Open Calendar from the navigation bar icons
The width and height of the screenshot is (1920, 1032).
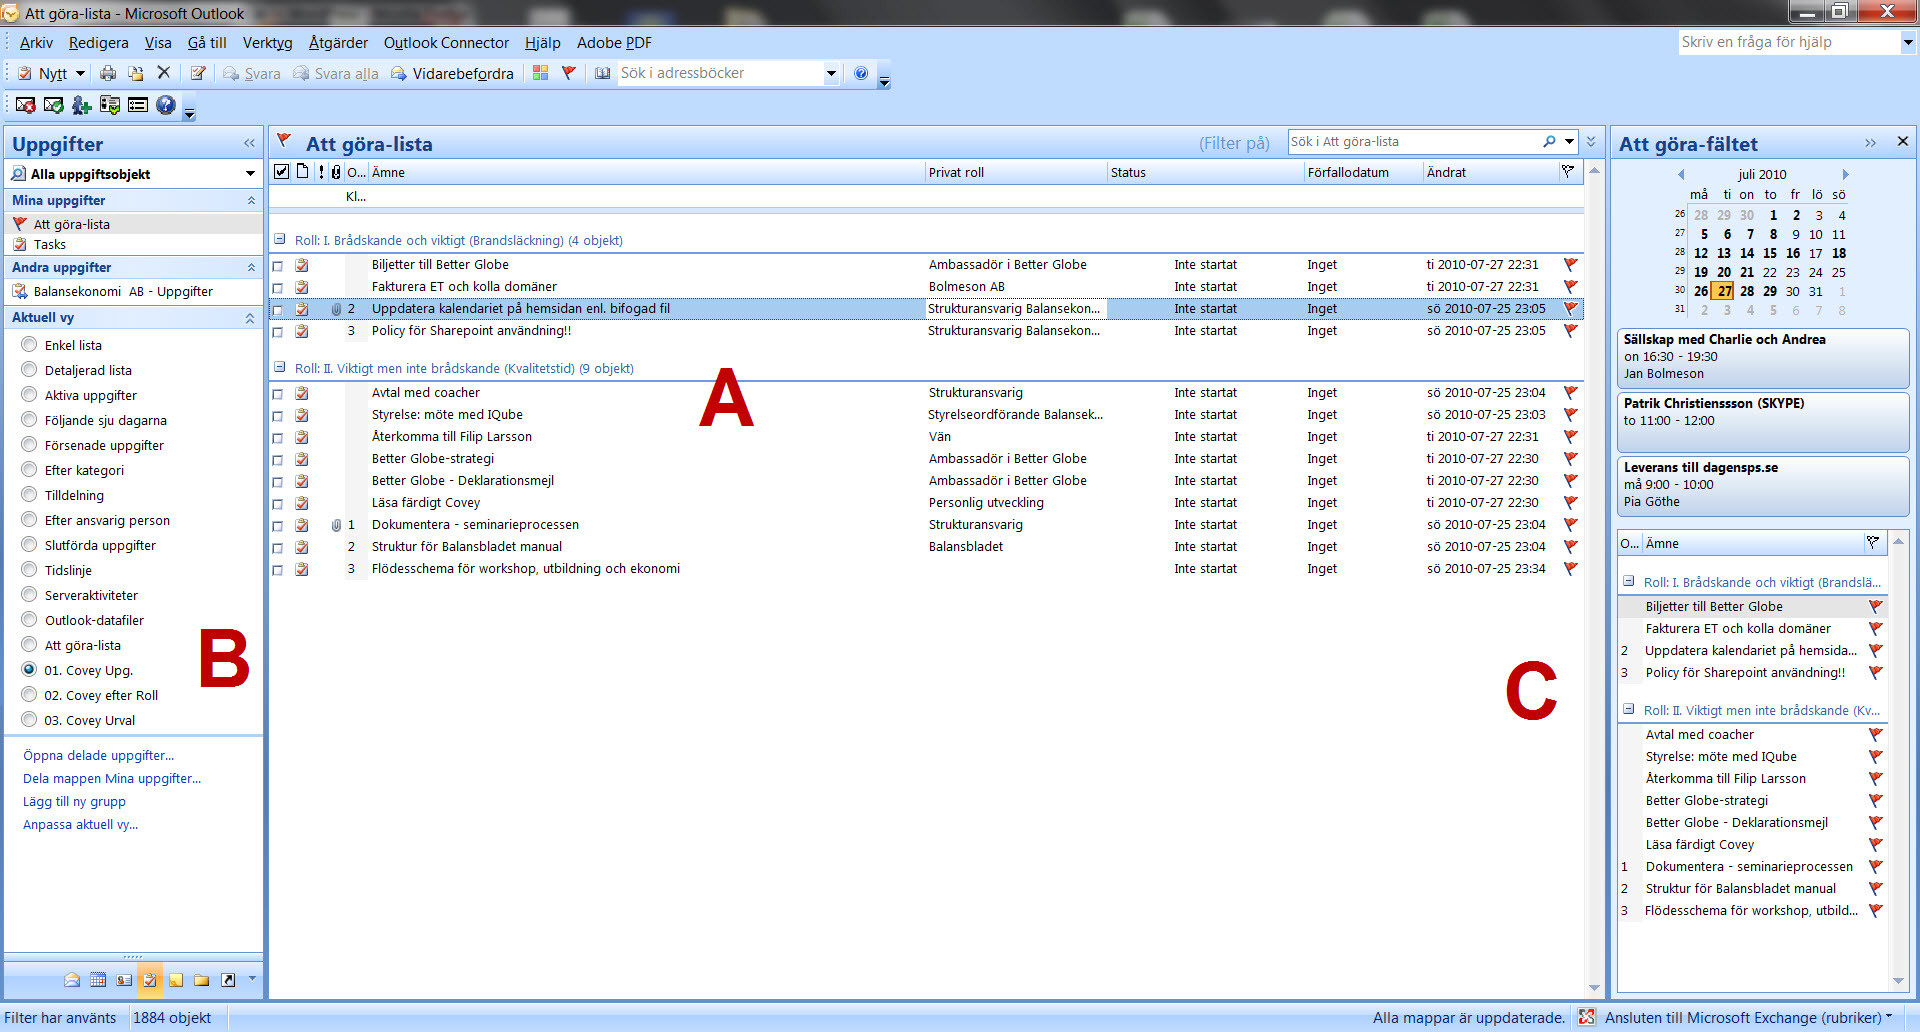pos(98,980)
